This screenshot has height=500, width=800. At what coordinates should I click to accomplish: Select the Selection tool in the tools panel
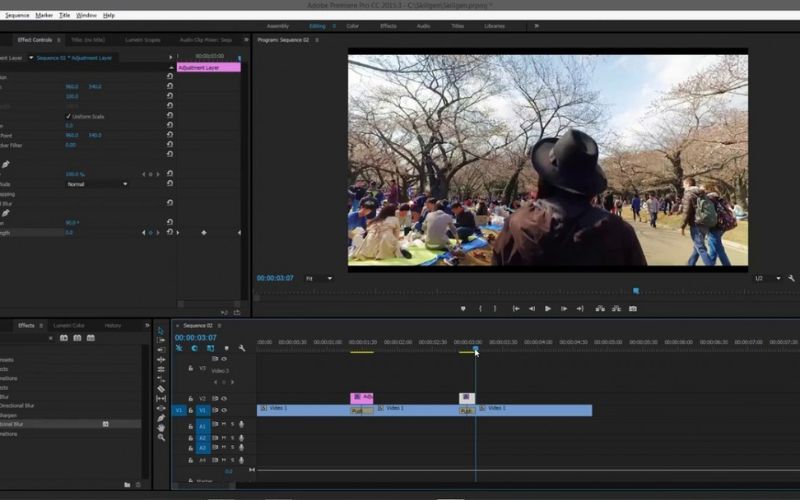point(161,331)
